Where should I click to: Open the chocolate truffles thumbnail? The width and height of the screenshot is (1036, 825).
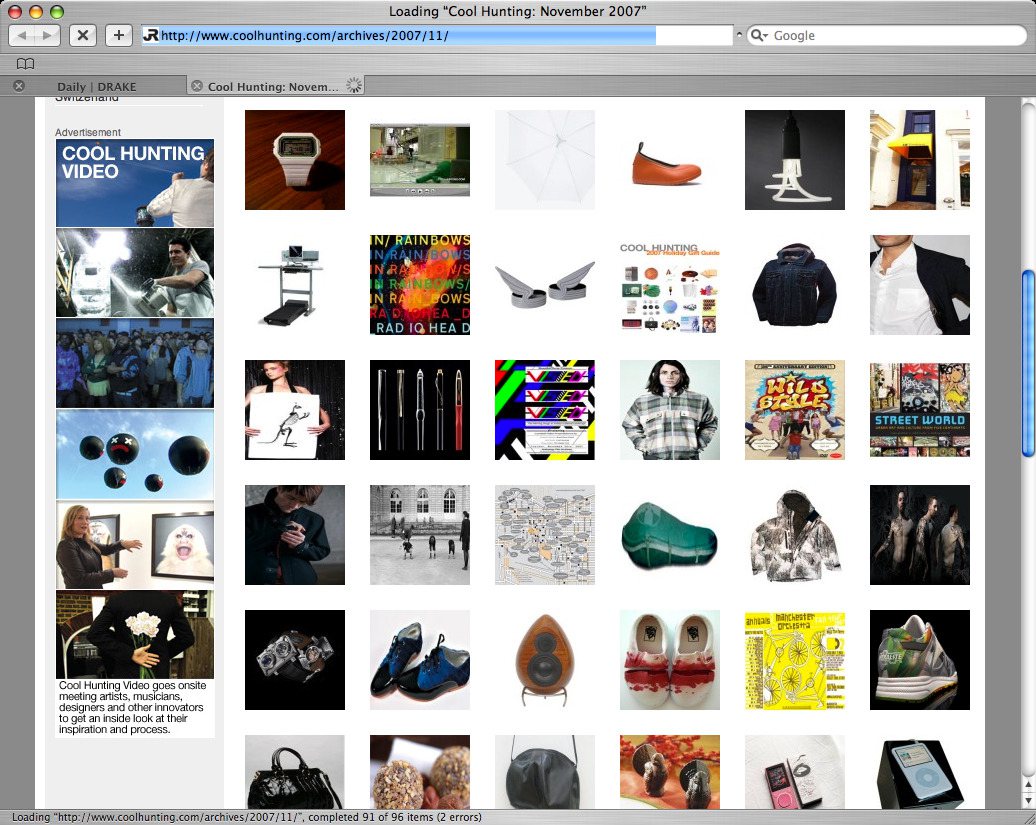420,772
